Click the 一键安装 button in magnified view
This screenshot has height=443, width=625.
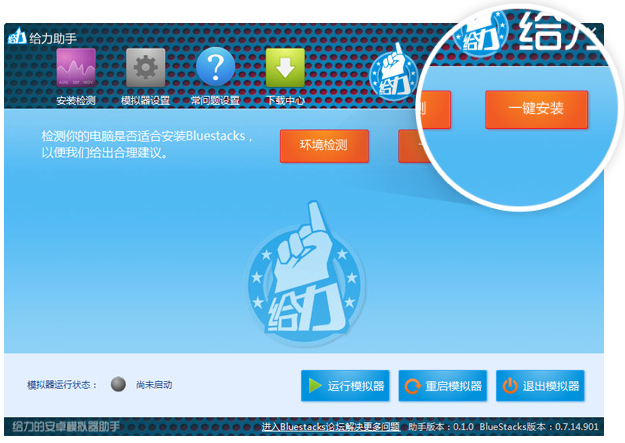(537, 109)
